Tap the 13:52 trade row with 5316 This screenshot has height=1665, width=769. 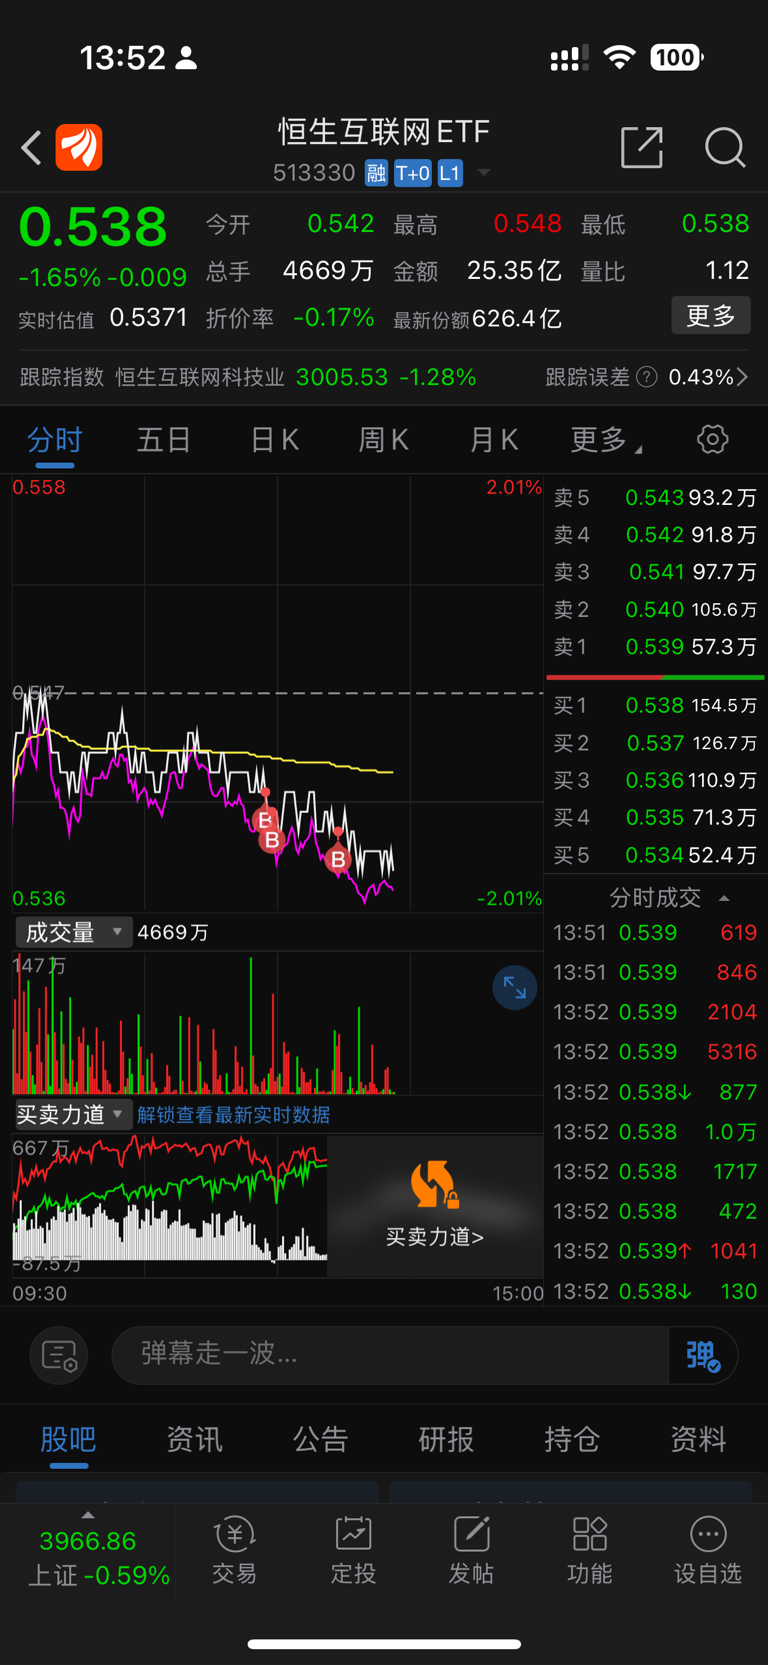(656, 1052)
